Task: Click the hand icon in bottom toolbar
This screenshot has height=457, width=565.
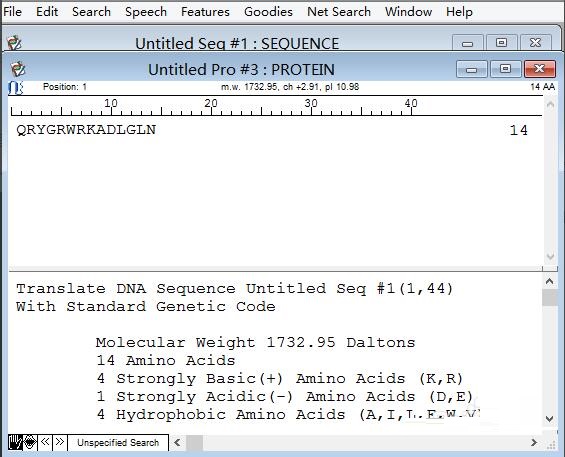Action: pyautogui.click(x=15, y=442)
